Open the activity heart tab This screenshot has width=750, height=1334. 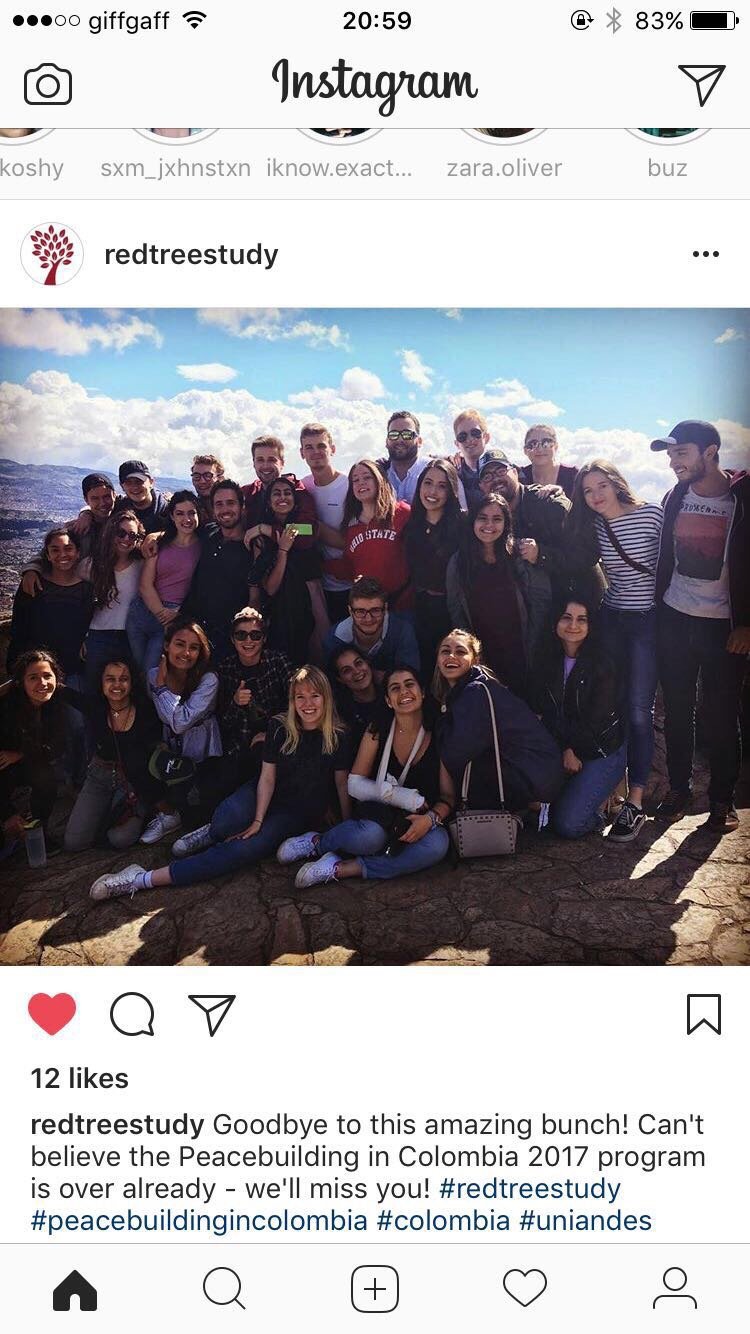coord(525,1289)
